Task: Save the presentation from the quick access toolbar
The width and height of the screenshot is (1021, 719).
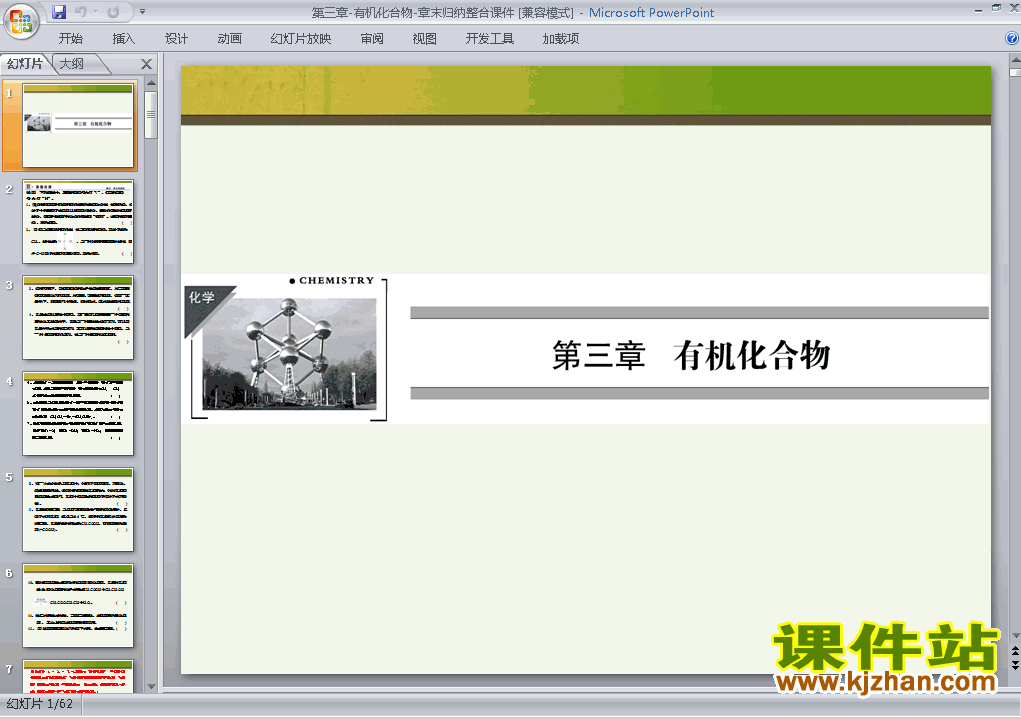Action: tap(59, 12)
